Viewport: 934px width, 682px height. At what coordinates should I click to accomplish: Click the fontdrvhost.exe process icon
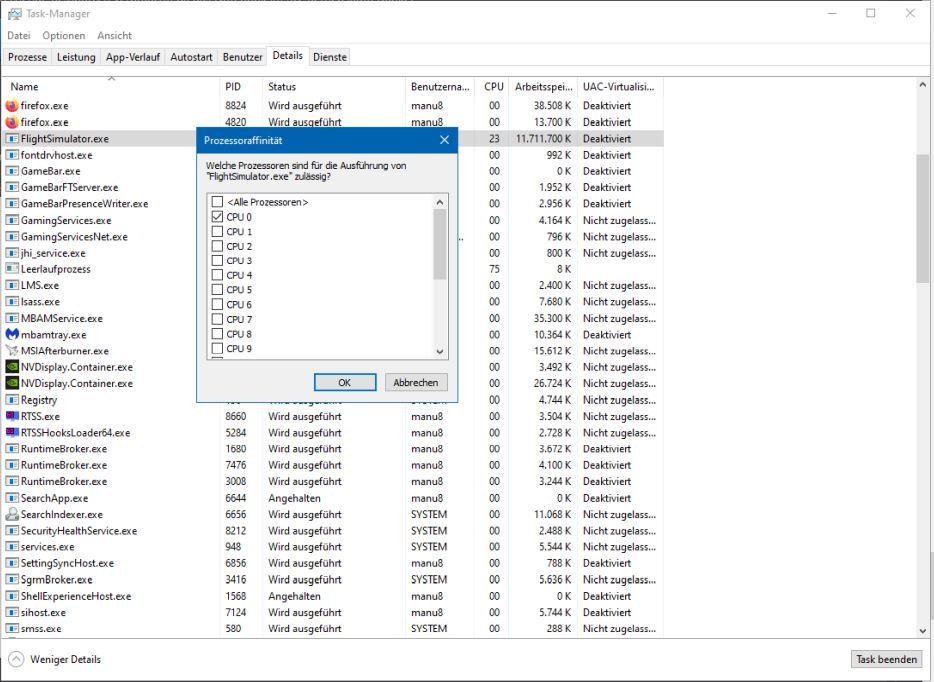coord(12,155)
